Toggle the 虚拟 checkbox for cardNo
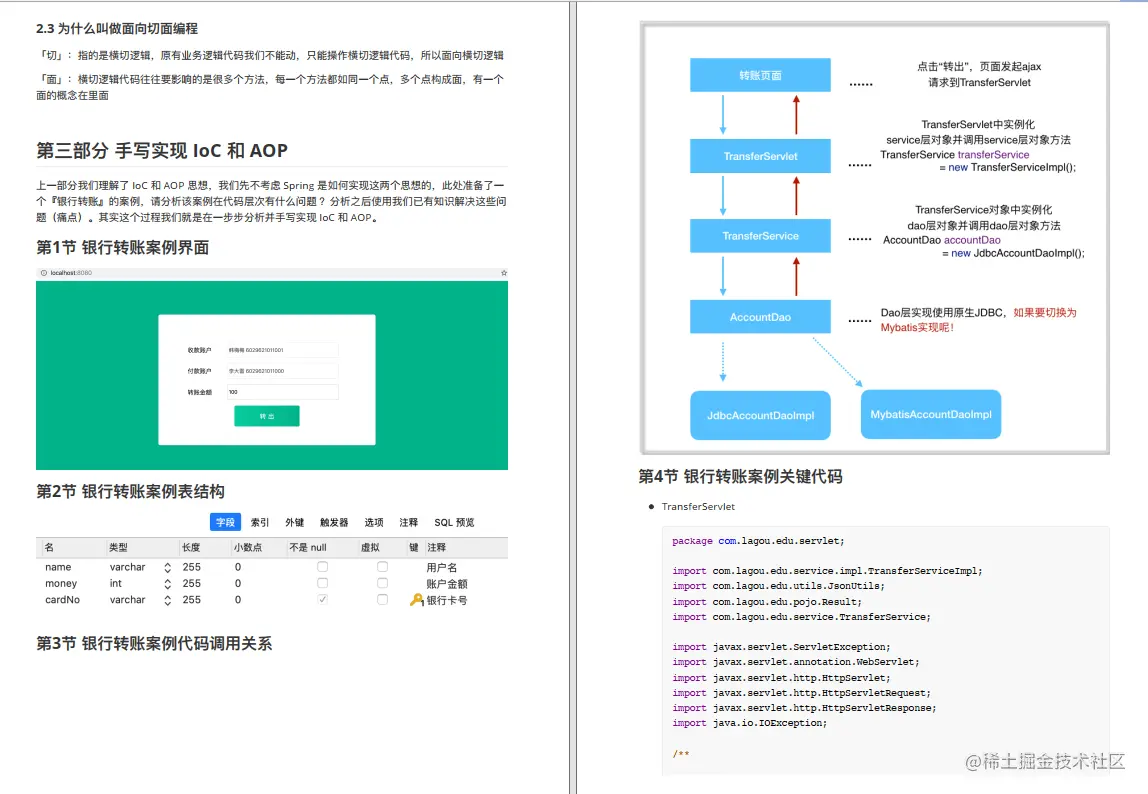This screenshot has height=794, width=1148. [x=382, y=599]
